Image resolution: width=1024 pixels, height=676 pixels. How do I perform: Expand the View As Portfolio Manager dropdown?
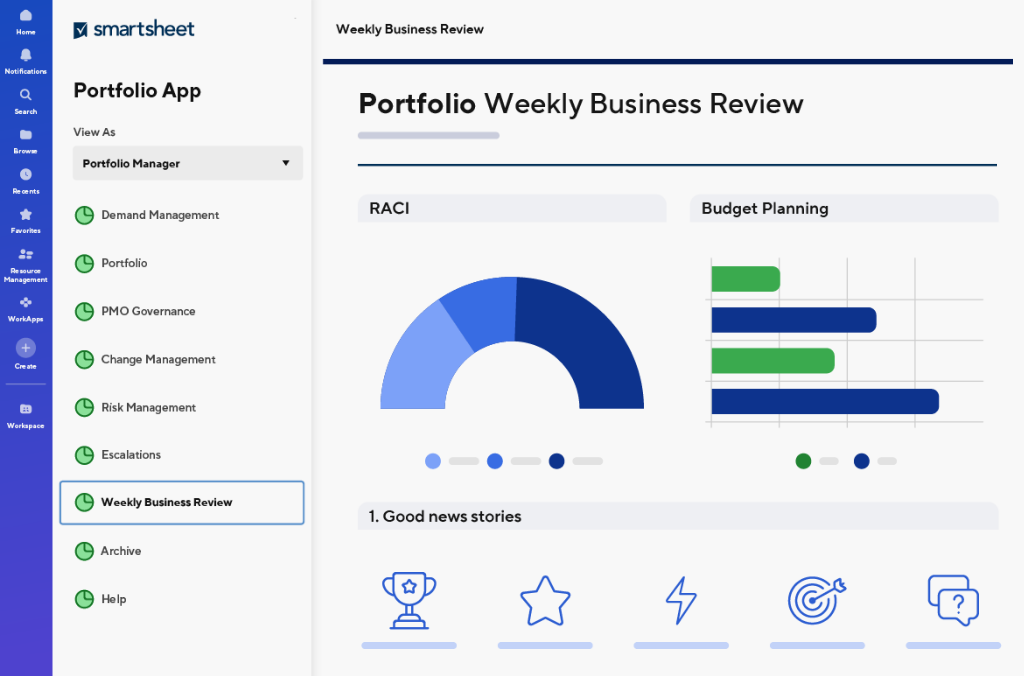click(x=187, y=163)
